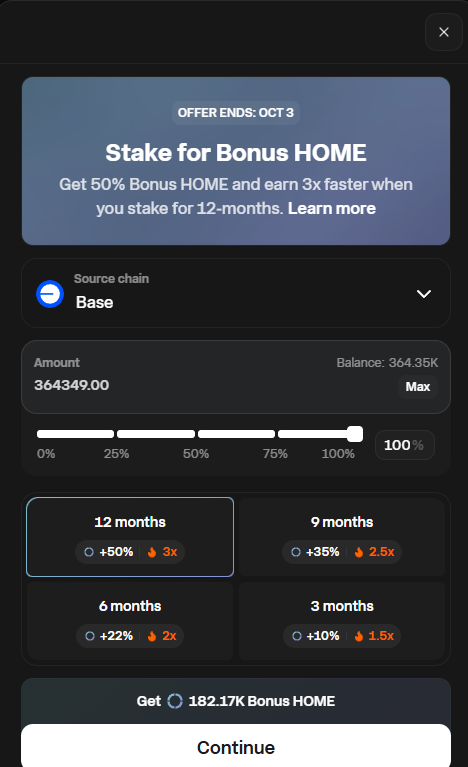Click the Base chain logo icon
468x767 pixels.
50,294
